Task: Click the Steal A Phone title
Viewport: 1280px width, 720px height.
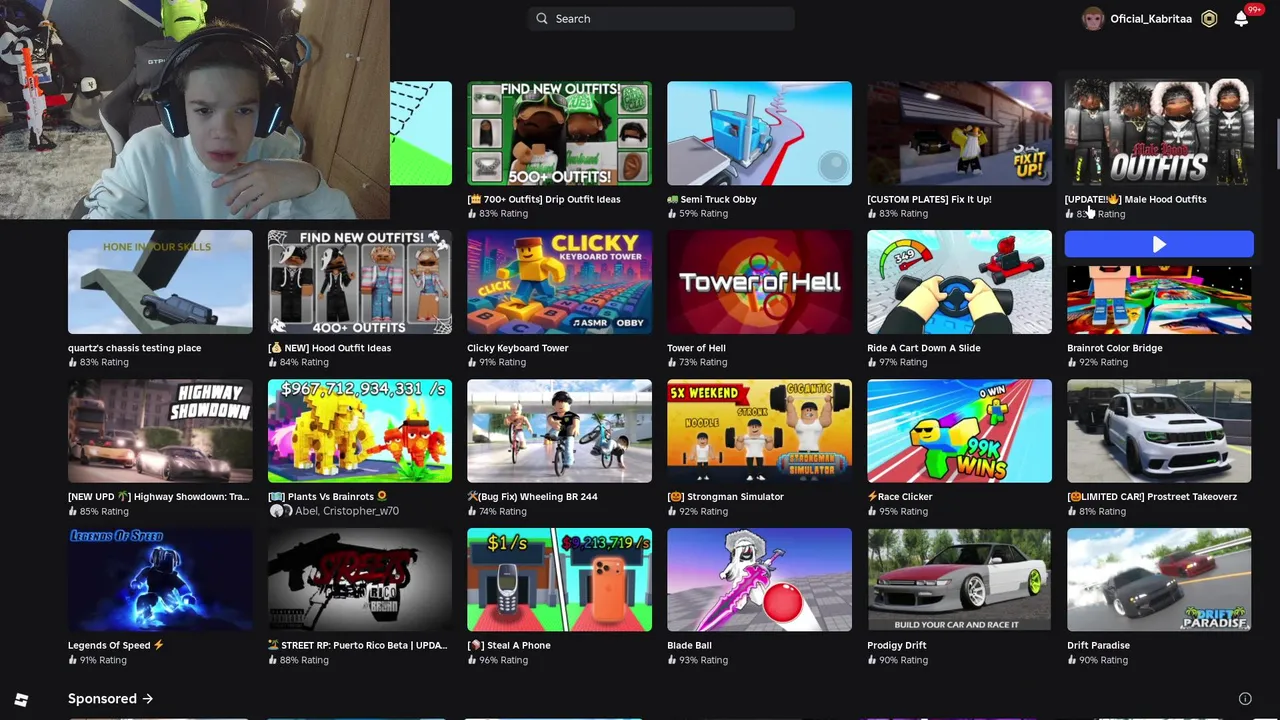Action: point(509,645)
